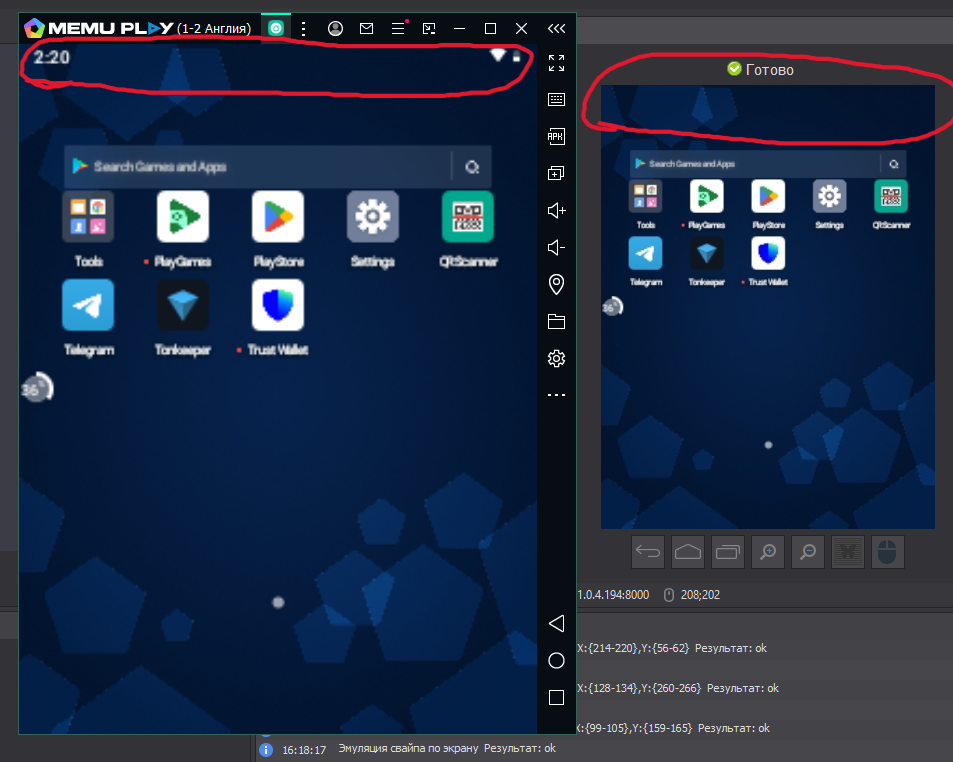Click the 1.0.4.194:8000 address text
The width and height of the screenshot is (953, 762).
[x=613, y=595]
